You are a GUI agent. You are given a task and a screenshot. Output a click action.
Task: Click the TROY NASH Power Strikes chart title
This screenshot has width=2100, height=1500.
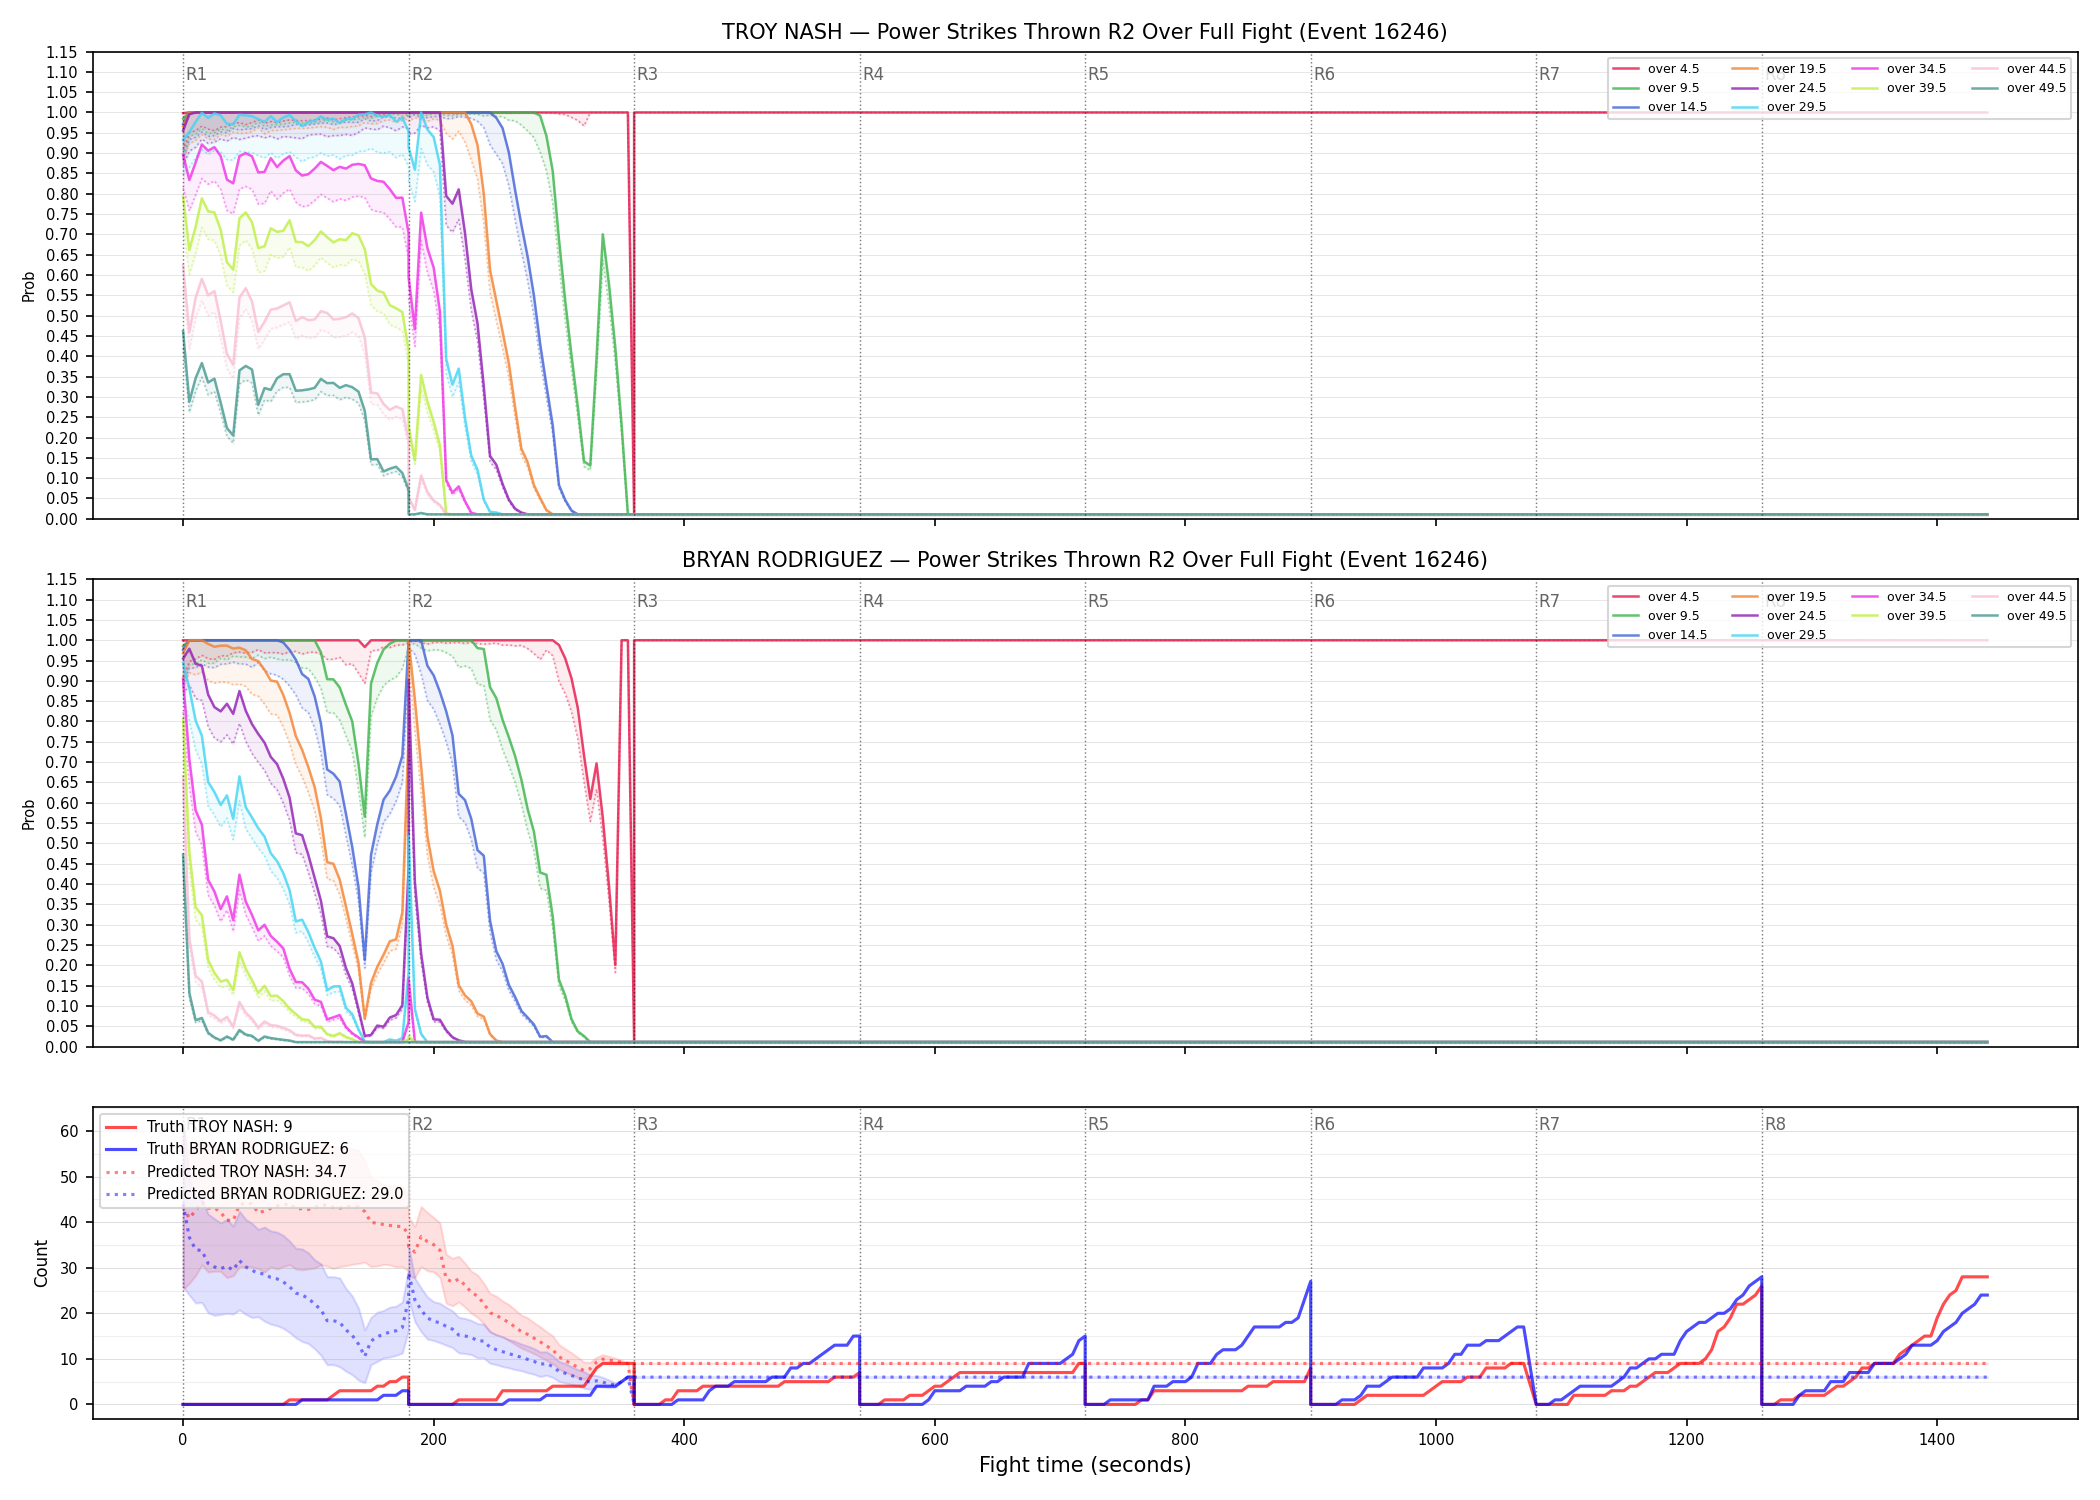click(x=1084, y=32)
